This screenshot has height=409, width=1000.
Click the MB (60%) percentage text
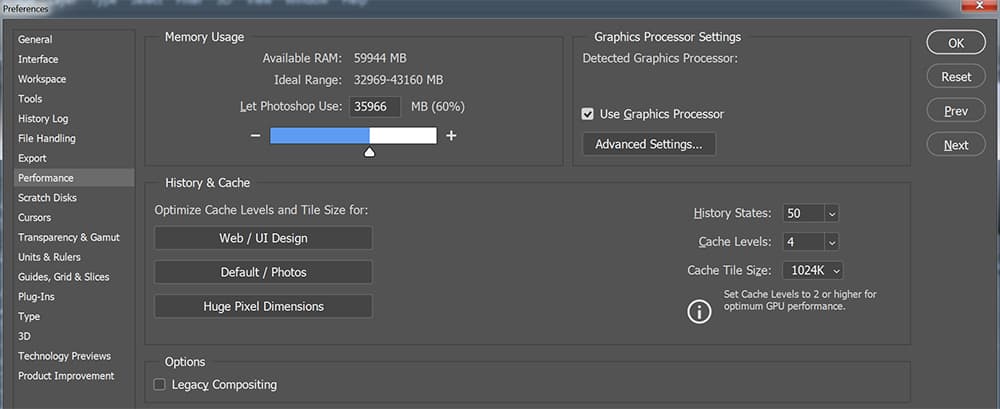[x=438, y=107]
